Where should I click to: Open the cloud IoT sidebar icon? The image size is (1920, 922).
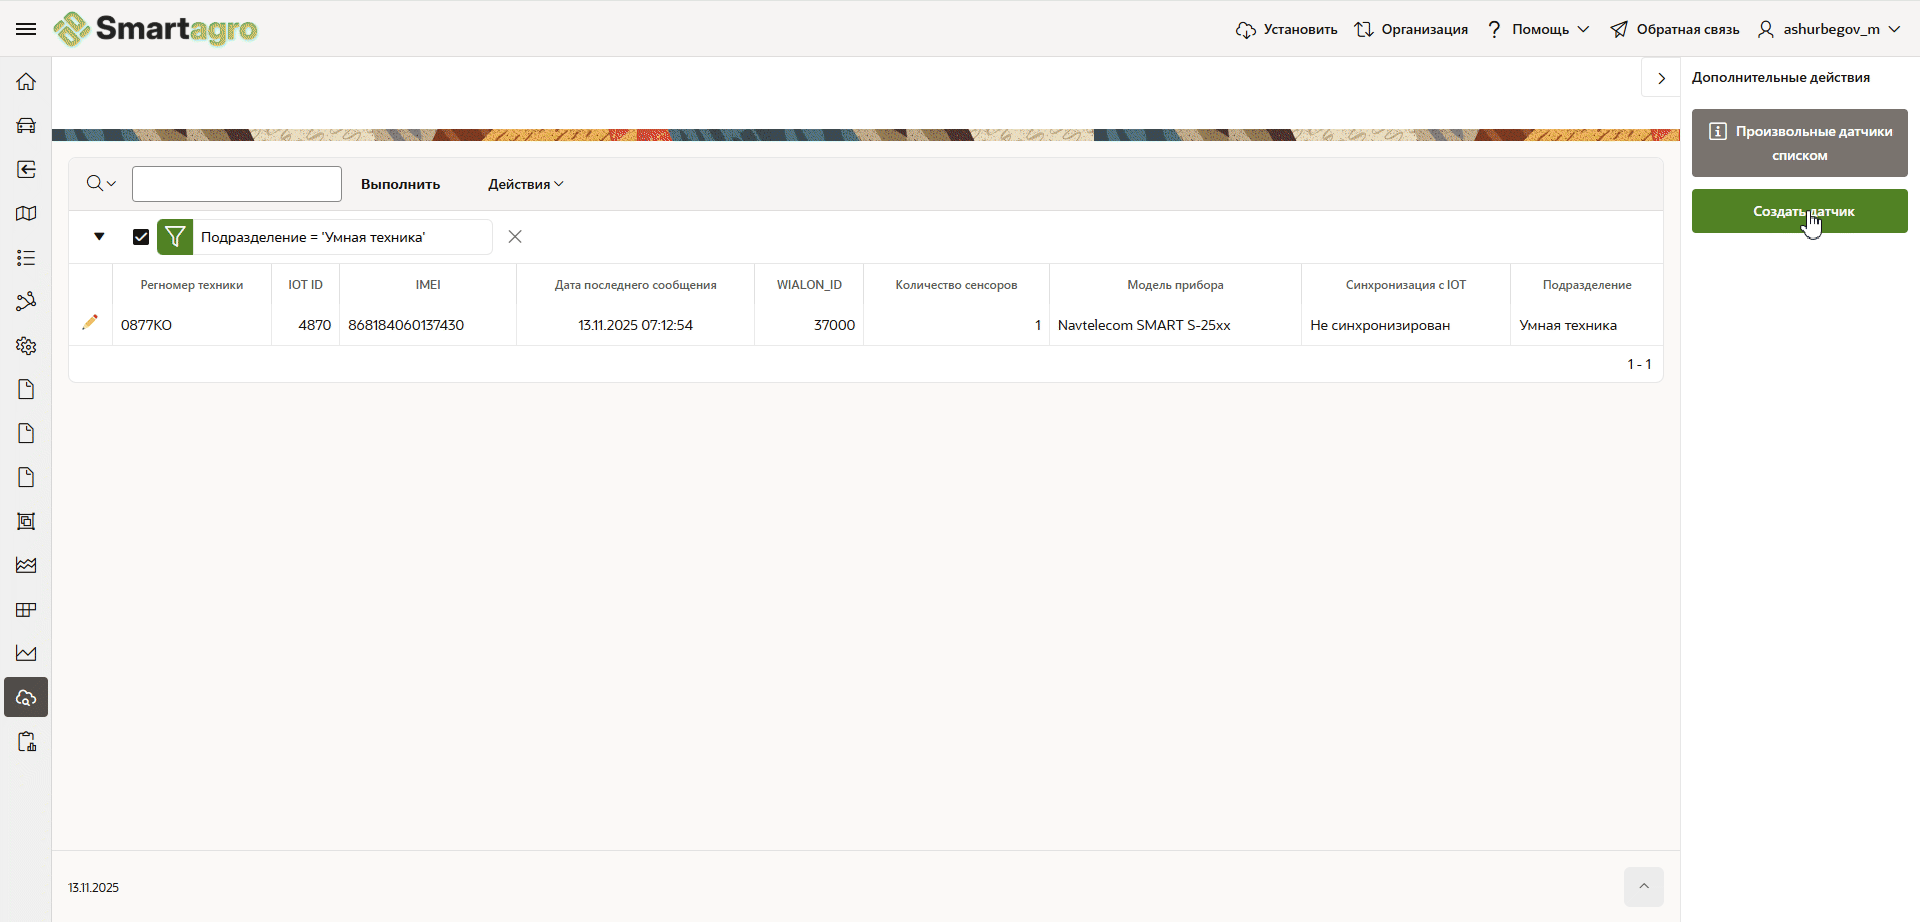tap(26, 698)
